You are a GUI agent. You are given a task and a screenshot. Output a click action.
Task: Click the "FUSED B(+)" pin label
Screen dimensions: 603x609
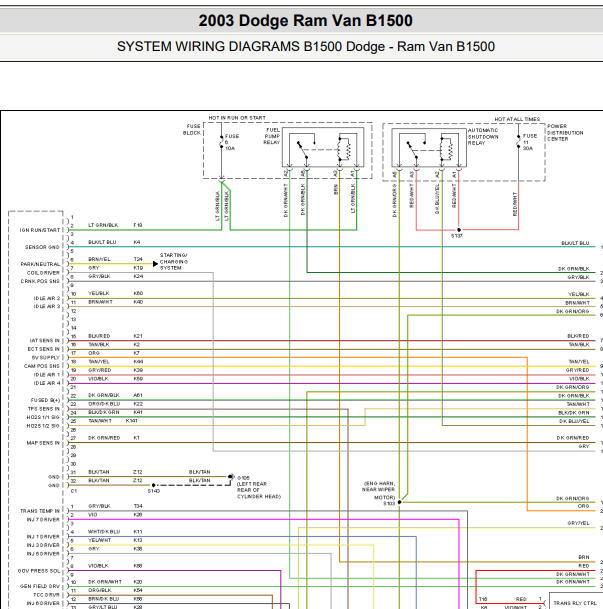(45, 400)
